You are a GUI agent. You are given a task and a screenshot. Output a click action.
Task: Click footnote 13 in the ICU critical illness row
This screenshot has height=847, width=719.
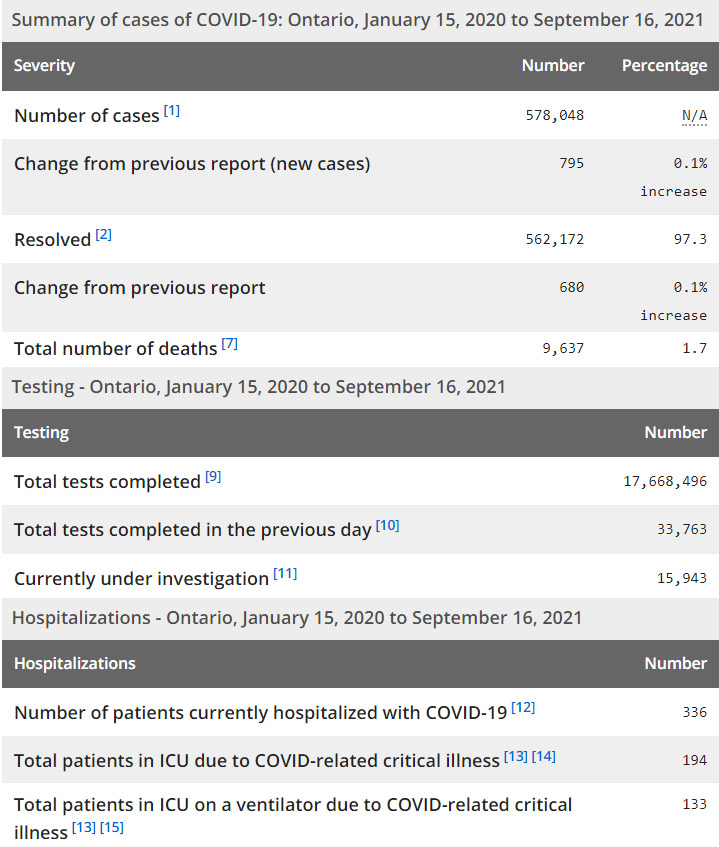[516, 756]
